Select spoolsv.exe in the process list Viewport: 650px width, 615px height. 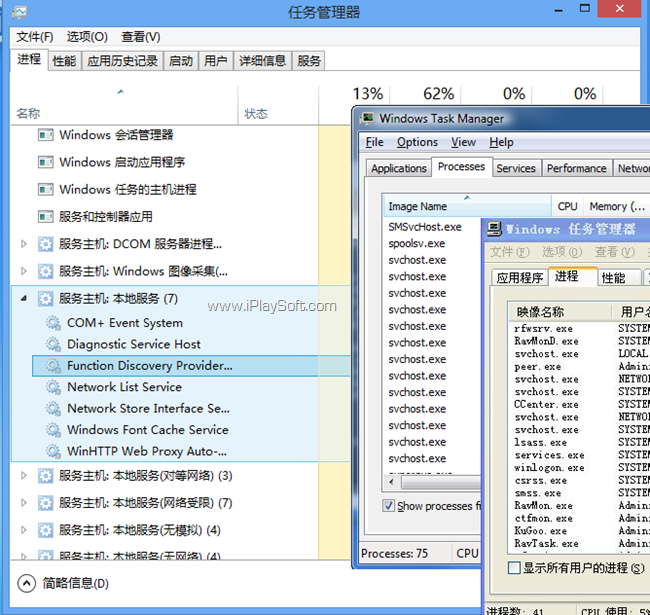417,243
